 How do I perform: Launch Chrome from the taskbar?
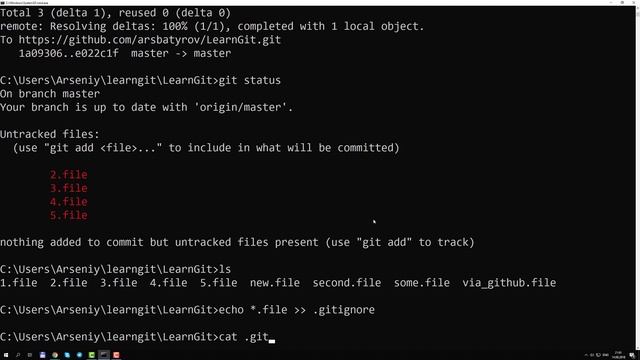[55, 355]
